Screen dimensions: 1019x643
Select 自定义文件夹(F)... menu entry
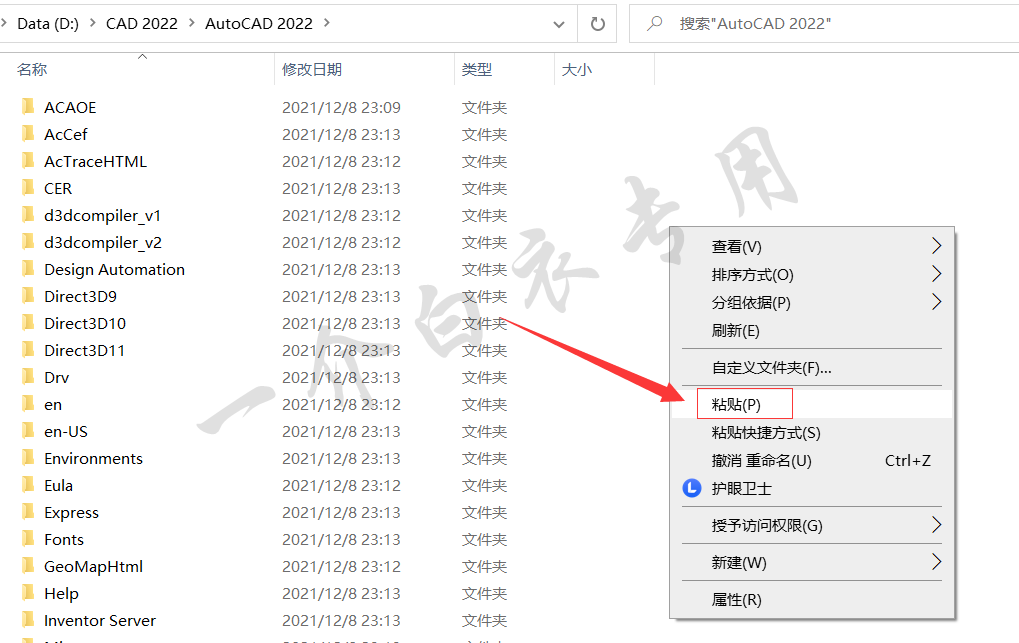coord(812,367)
